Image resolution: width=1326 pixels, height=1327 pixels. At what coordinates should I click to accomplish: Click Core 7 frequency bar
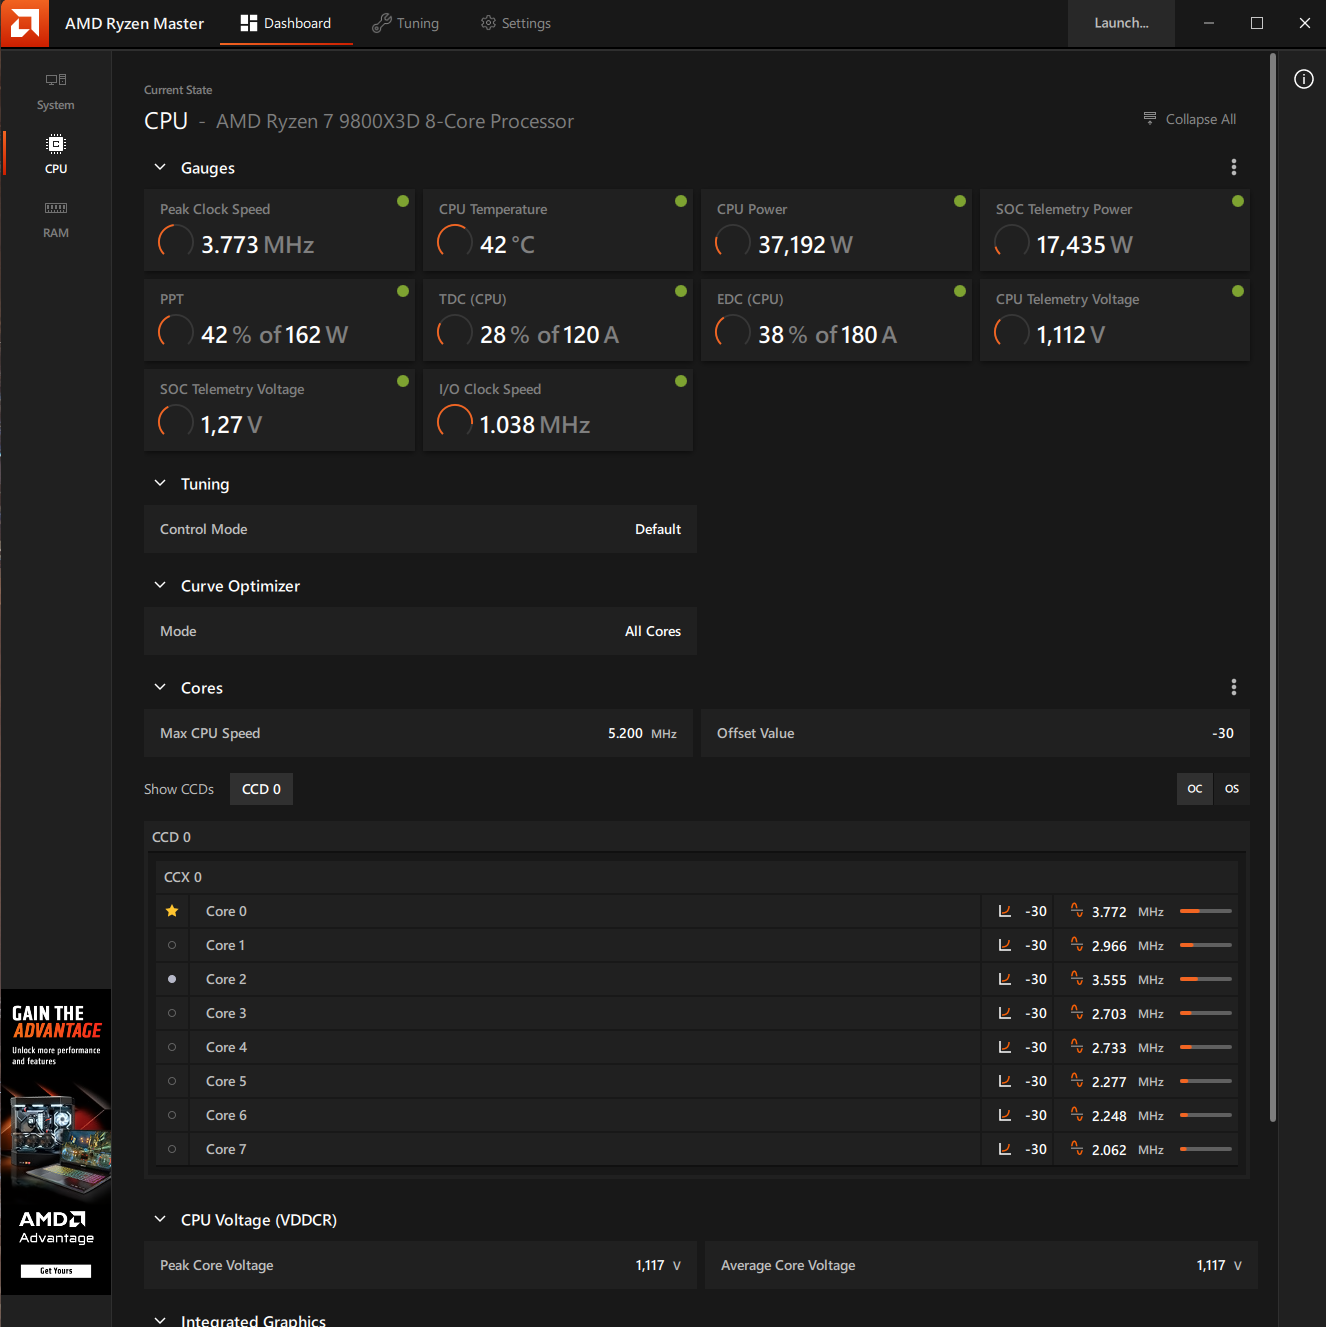(1206, 1149)
